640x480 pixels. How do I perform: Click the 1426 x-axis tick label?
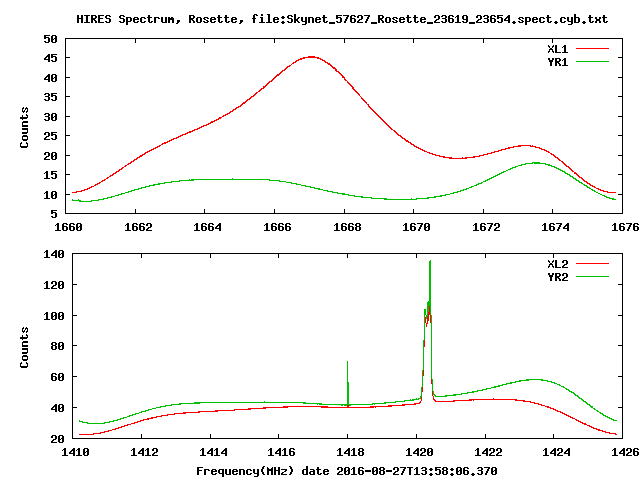tap(625, 452)
